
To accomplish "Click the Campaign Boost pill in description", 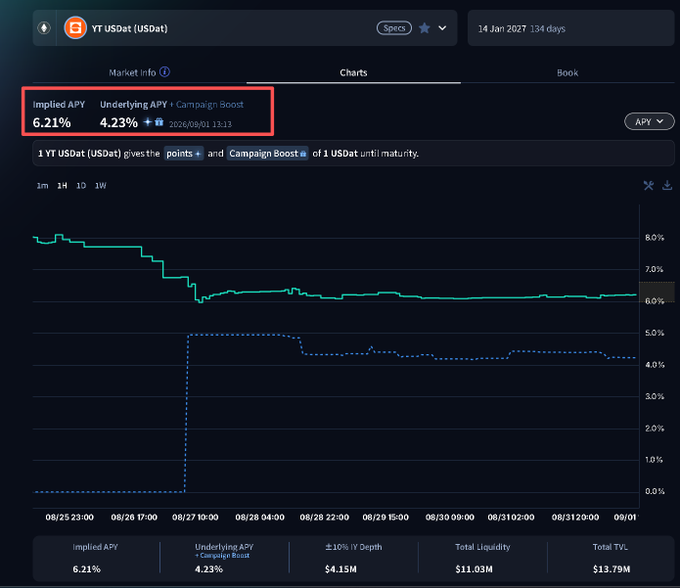I will pyautogui.click(x=268, y=154).
